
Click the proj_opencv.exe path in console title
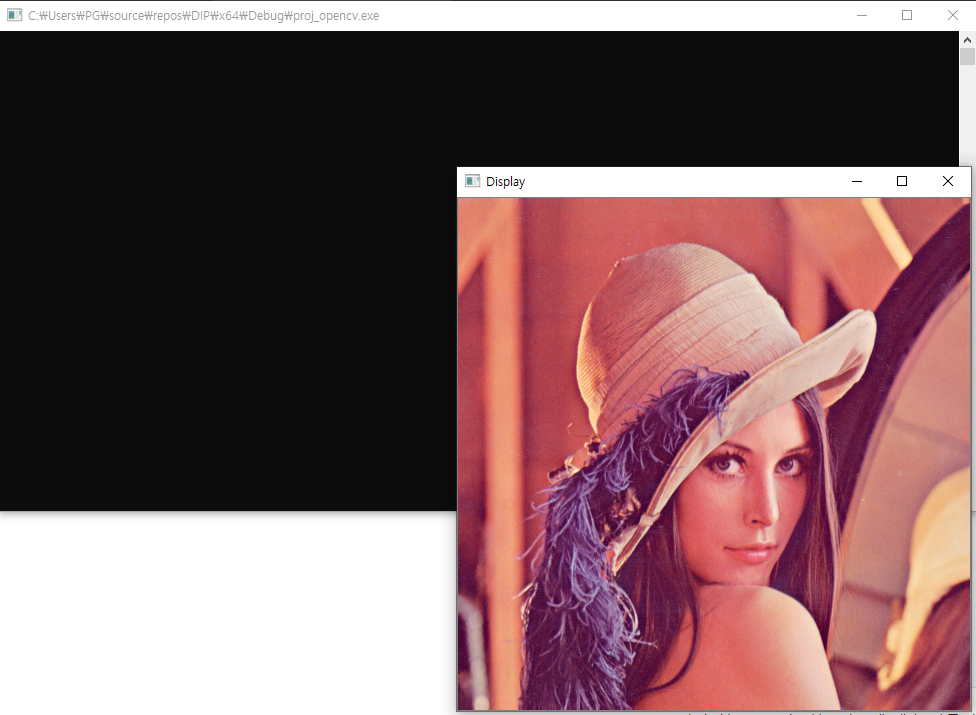pos(204,16)
